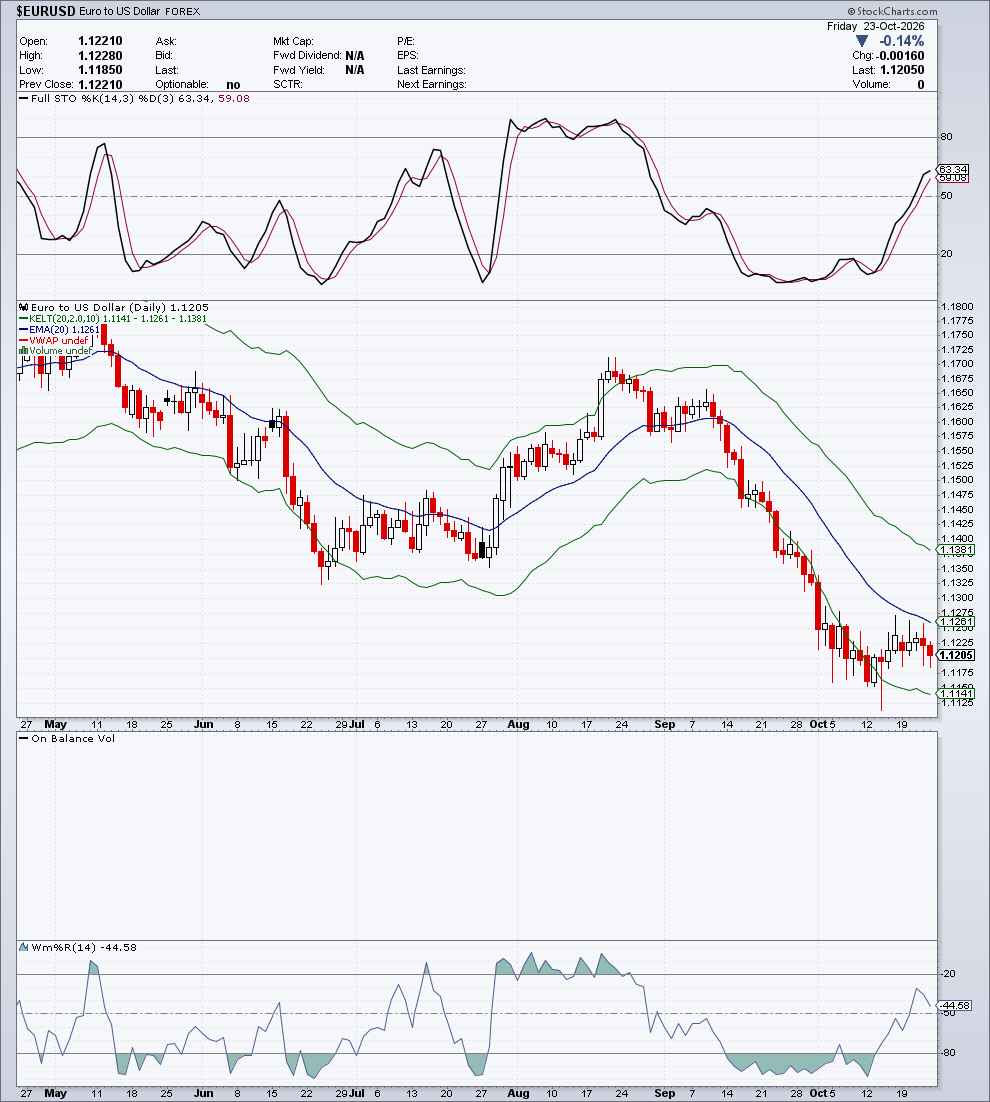Image resolution: width=990 pixels, height=1102 pixels.
Task: Click the '1.1261' price tag on the right axis
Action: (x=956, y=621)
